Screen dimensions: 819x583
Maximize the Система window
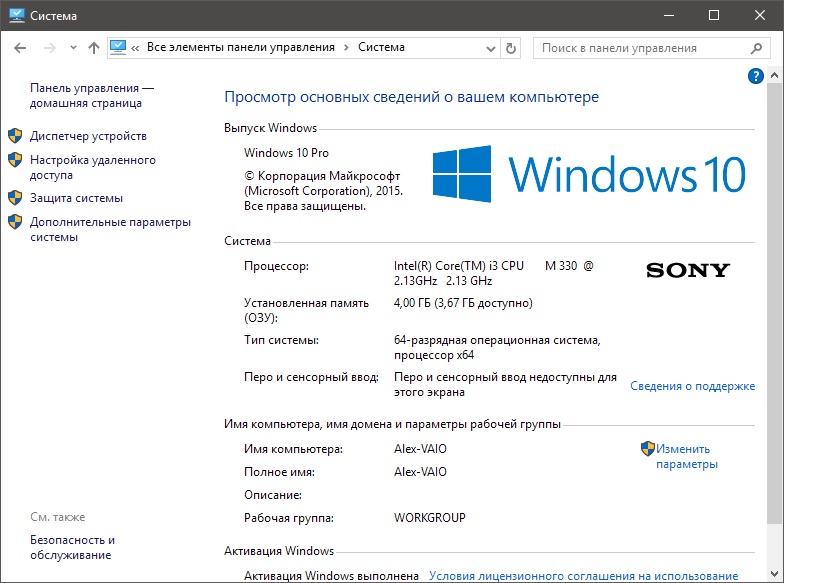[x=714, y=16]
